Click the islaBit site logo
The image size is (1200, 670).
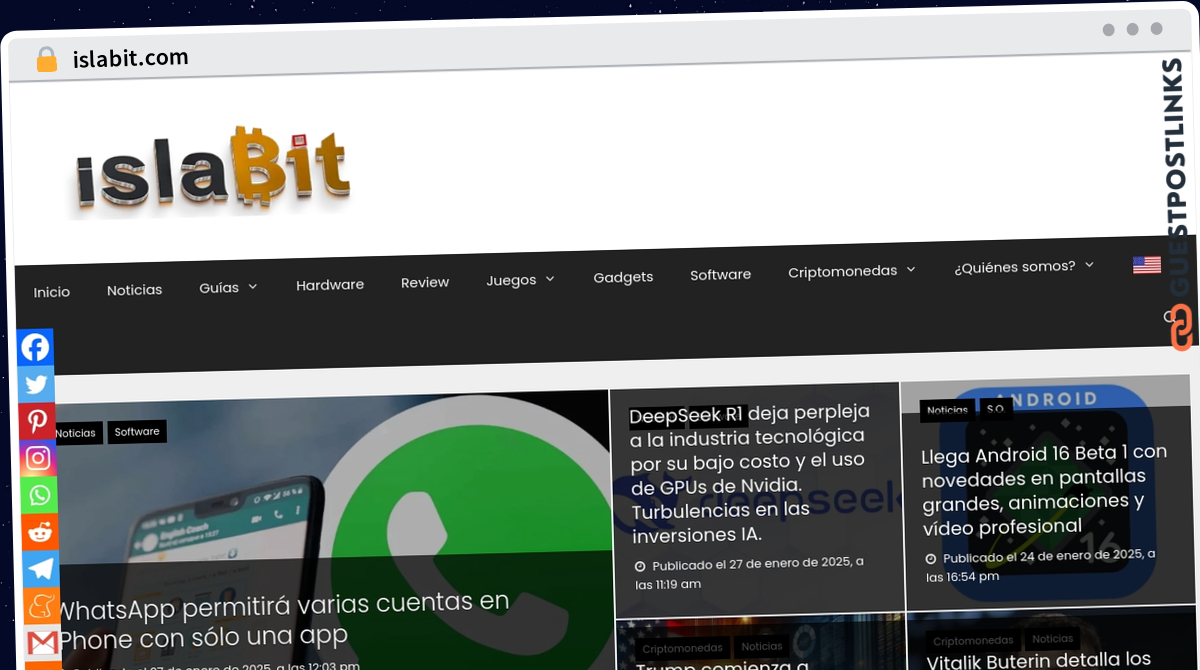tap(212, 172)
